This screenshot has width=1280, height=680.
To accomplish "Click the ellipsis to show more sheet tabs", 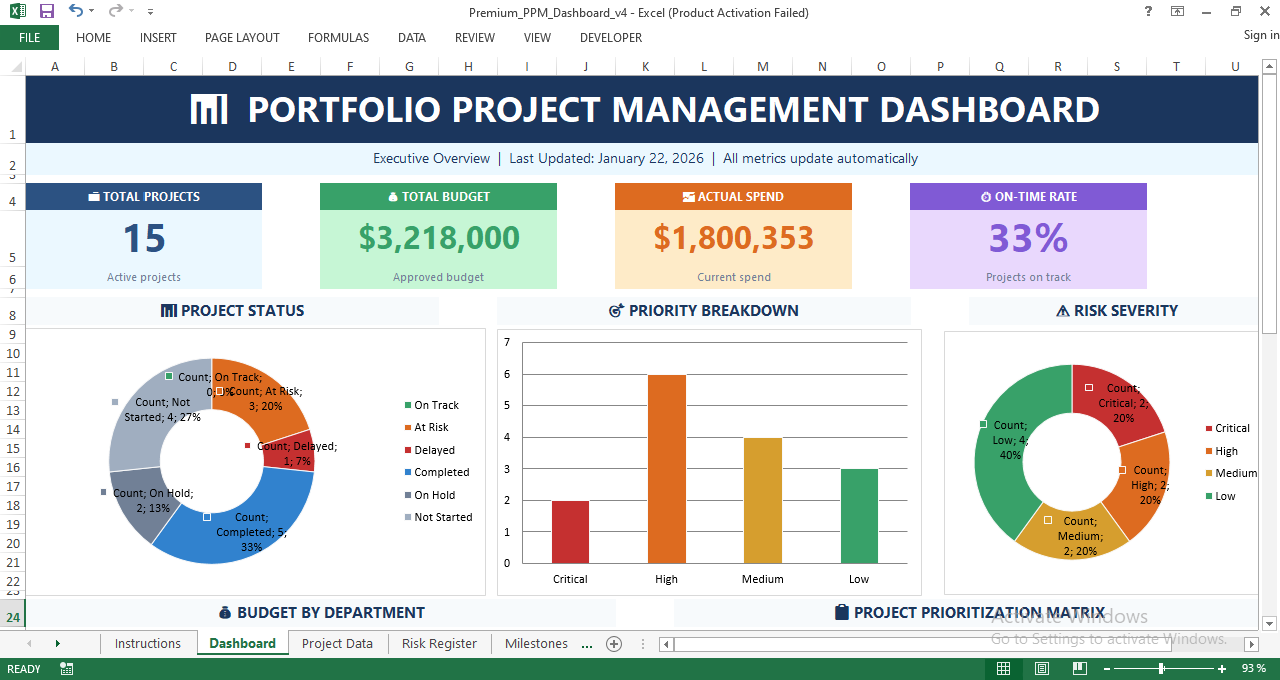I will pyautogui.click(x=588, y=644).
